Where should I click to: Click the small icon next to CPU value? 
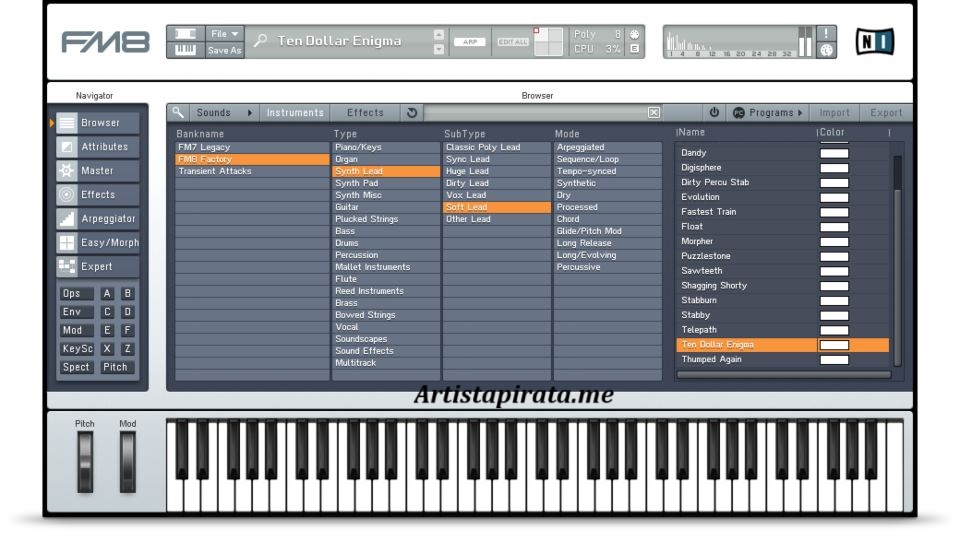(x=634, y=48)
